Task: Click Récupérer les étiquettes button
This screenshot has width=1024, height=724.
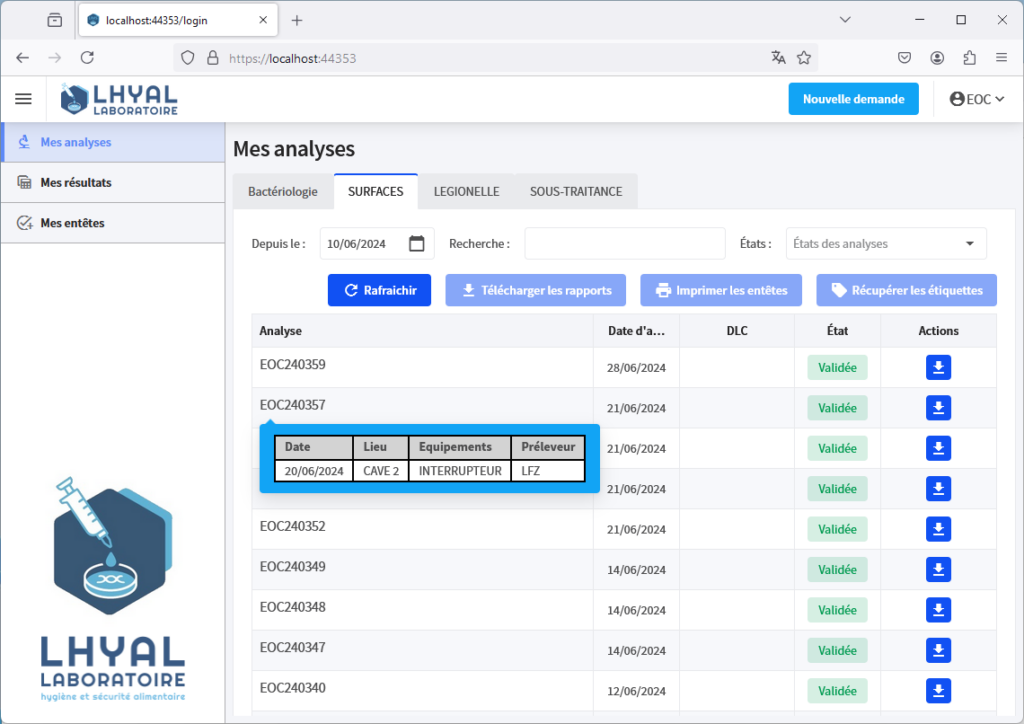Action: point(906,291)
